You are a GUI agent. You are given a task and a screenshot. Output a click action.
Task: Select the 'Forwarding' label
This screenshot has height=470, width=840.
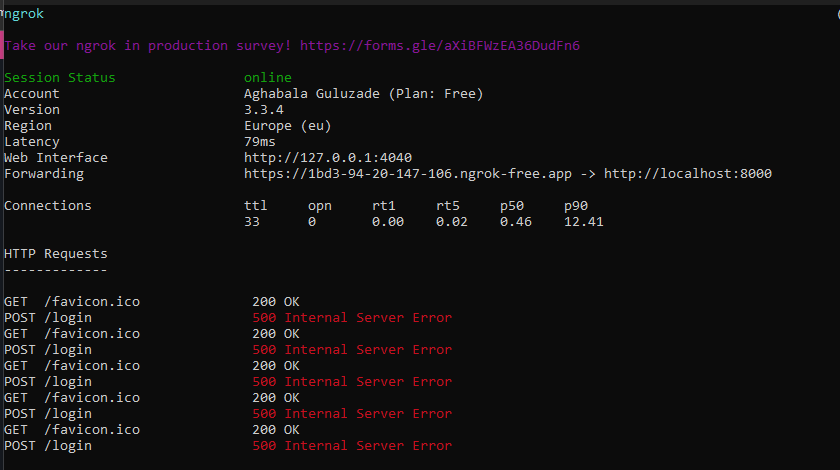(x=44, y=174)
